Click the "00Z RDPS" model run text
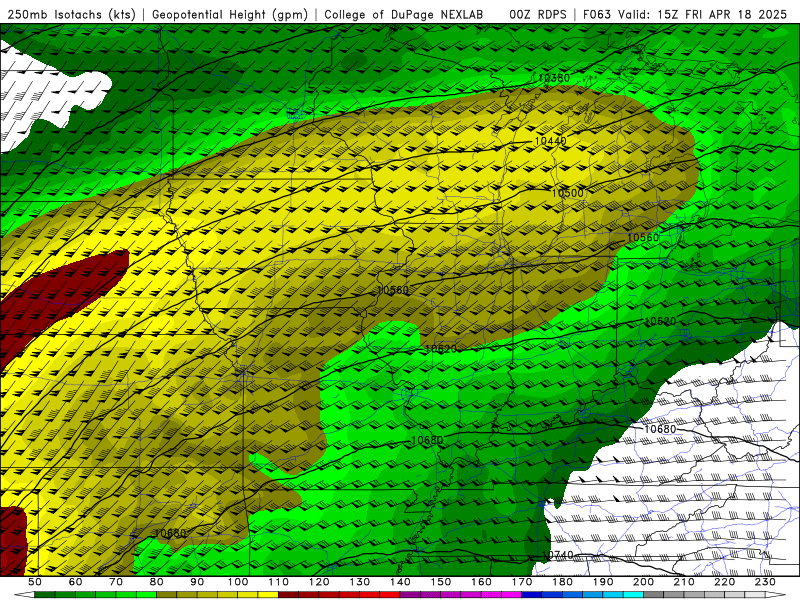The image size is (800, 600). point(538,14)
